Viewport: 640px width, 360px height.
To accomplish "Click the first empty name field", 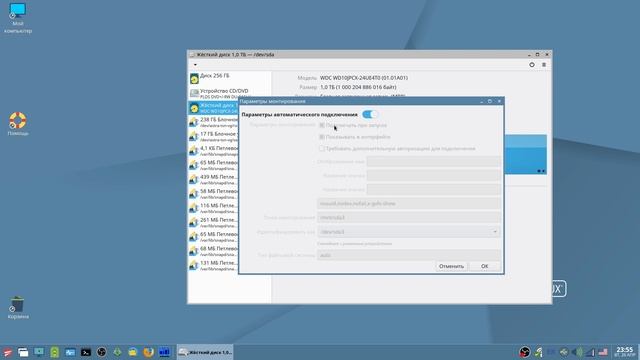I will click(433, 162).
